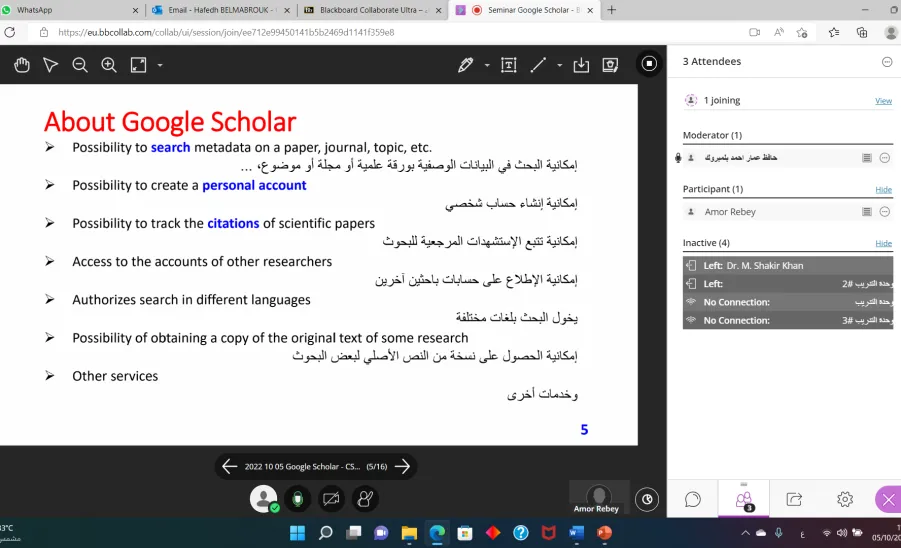
Task: Open Amor Rebey row list icon
Action: coord(867,212)
